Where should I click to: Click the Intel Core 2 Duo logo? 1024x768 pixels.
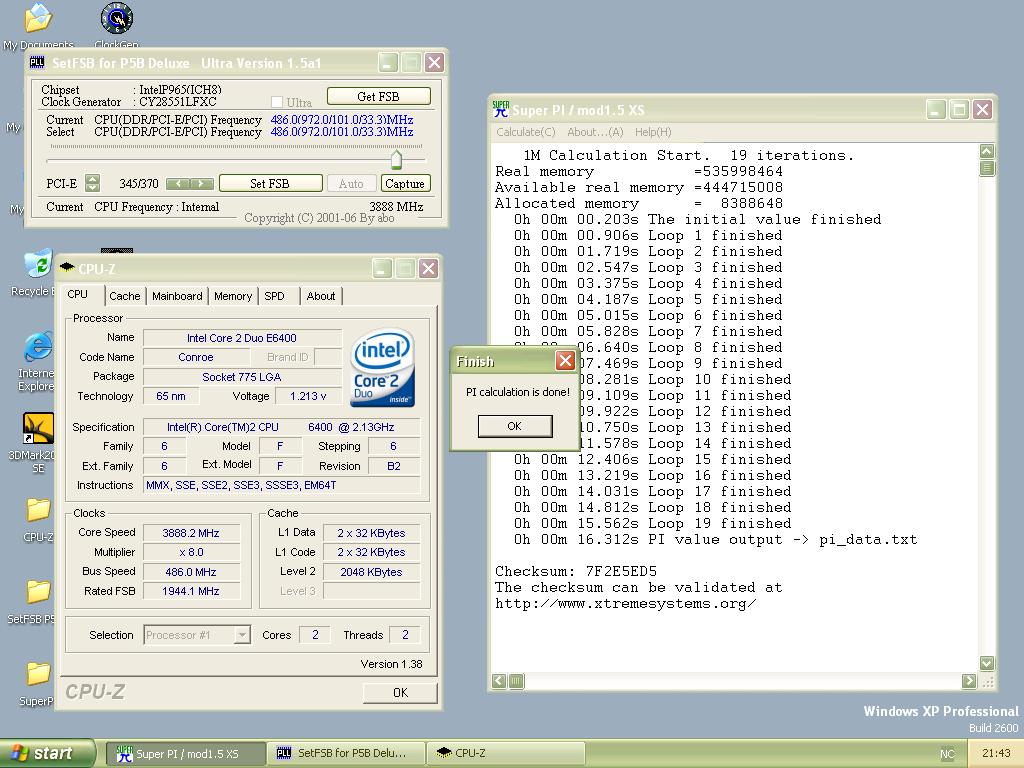pyautogui.click(x=383, y=368)
